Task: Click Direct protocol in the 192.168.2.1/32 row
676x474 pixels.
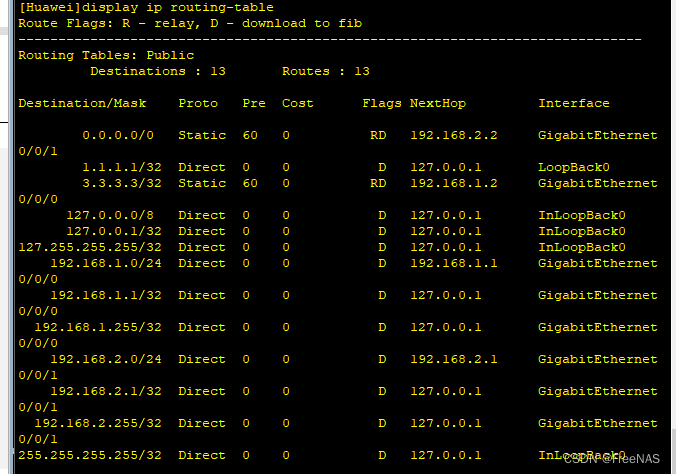Action: point(202,391)
